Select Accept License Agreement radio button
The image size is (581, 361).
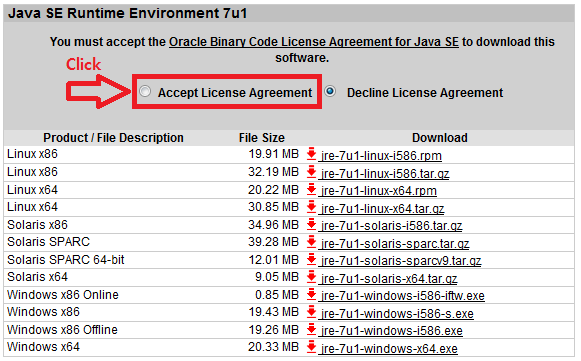(x=145, y=91)
